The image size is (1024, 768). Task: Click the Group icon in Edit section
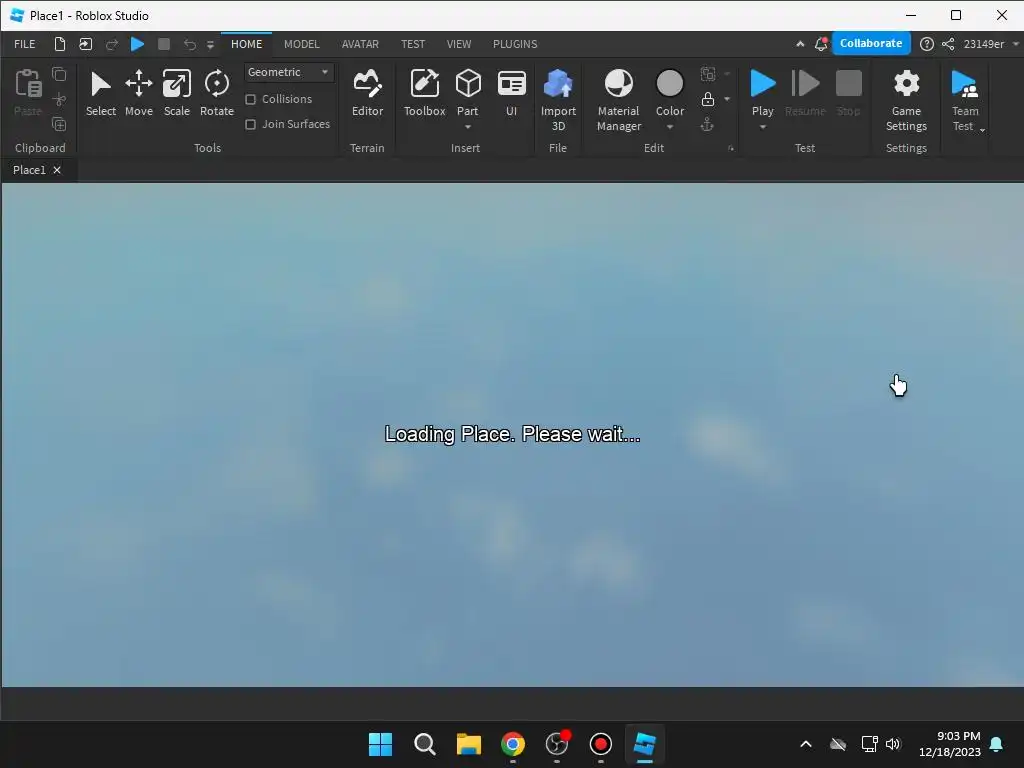pyautogui.click(x=707, y=74)
